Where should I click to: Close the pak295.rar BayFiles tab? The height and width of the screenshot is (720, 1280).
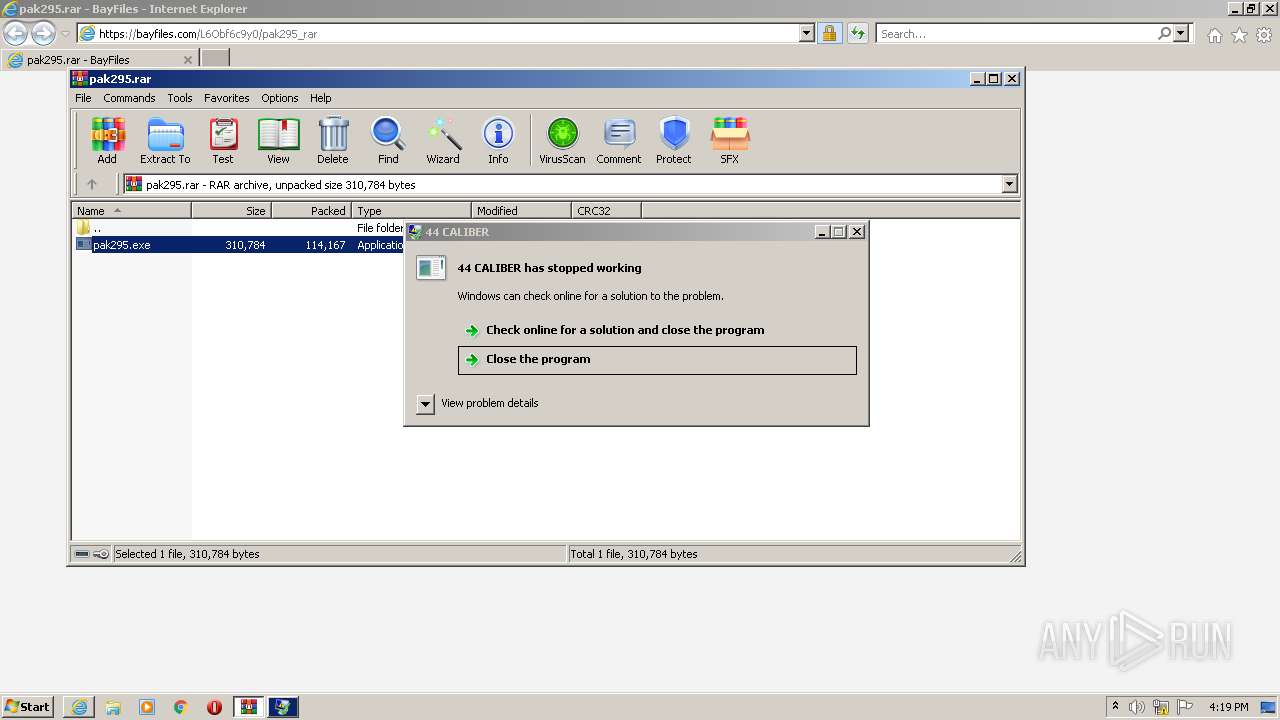click(187, 60)
